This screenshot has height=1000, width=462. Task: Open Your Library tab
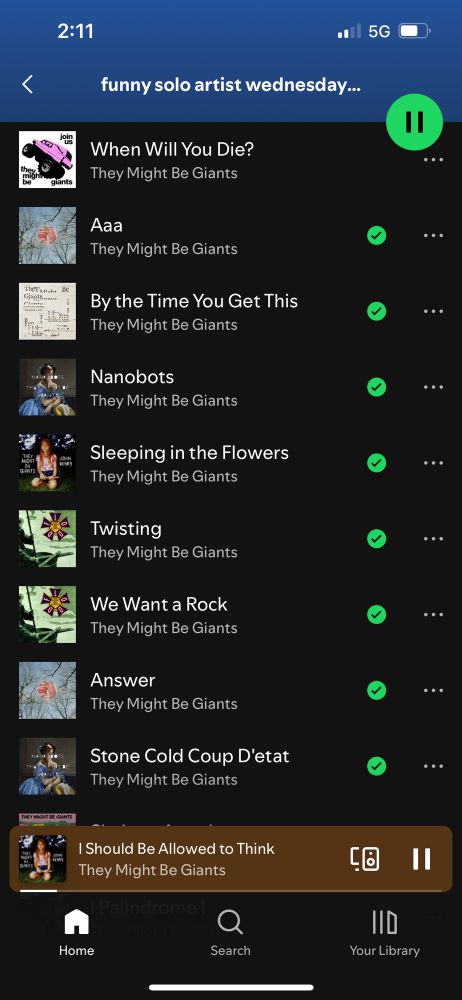[x=384, y=934]
